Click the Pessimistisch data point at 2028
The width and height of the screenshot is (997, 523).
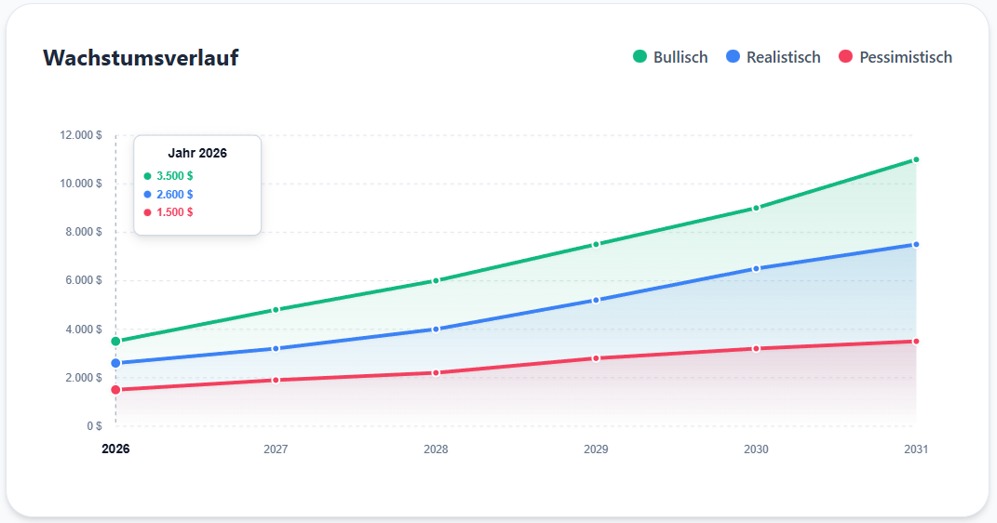click(436, 373)
